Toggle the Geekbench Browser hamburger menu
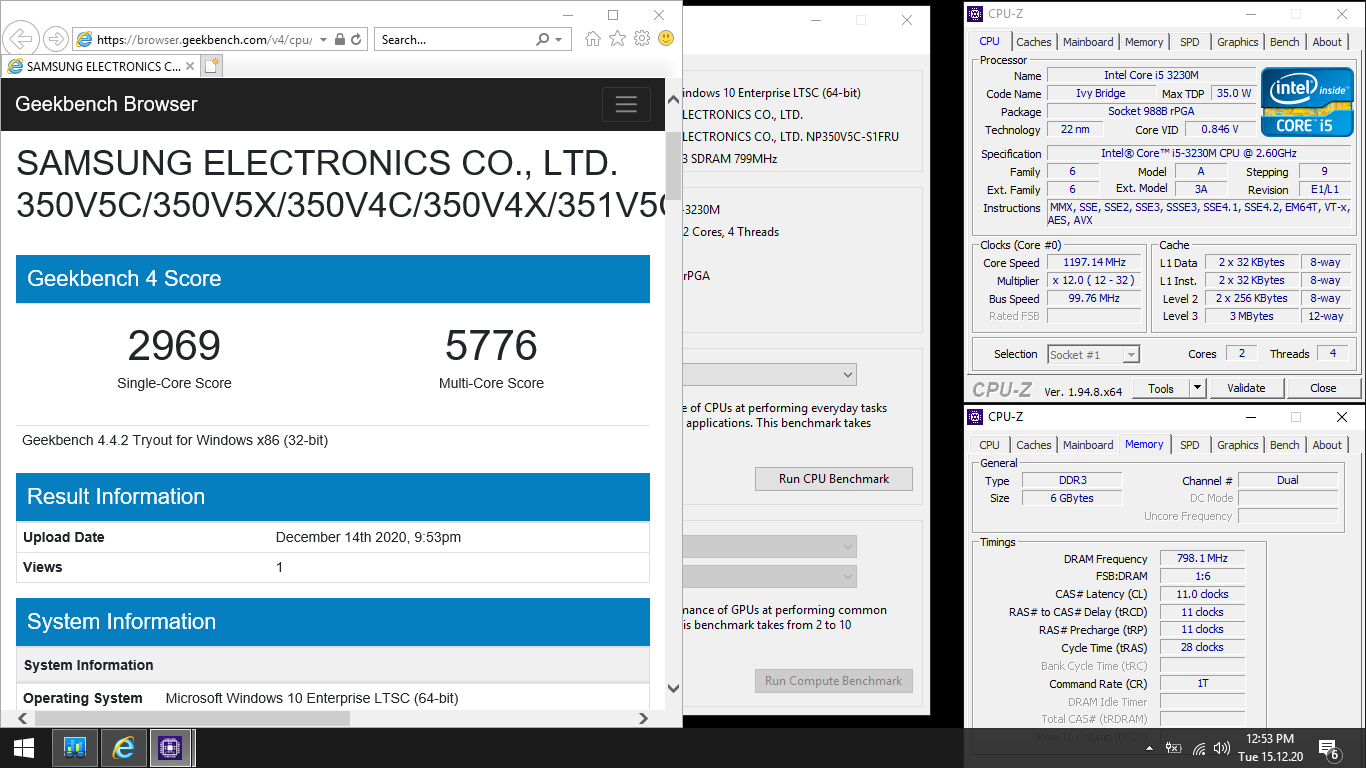Screen dimensions: 1366x768 pyautogui.click(x=626, y=104)
